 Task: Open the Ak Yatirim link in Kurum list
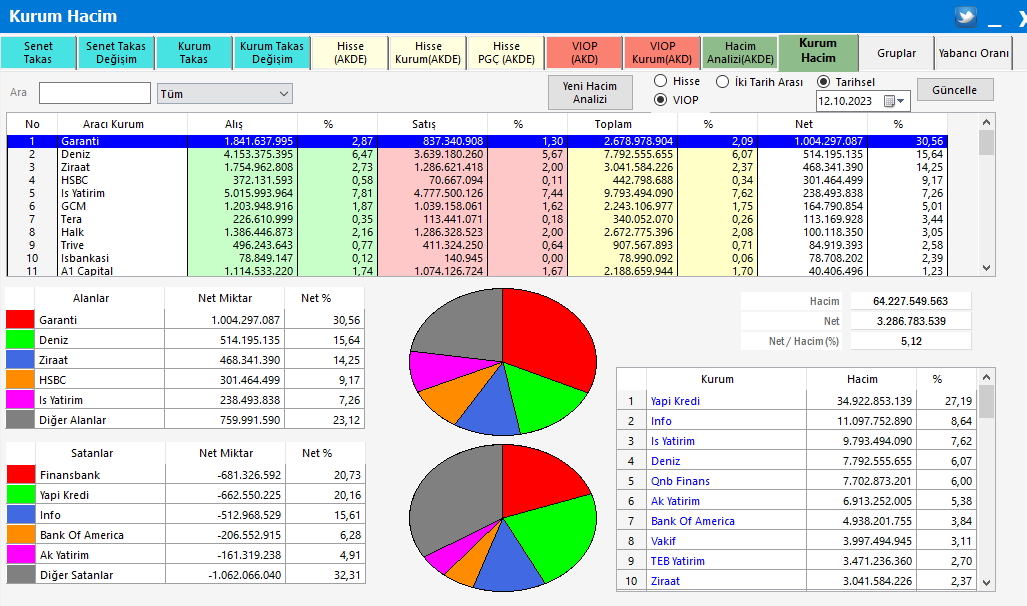click(x=675, y=501)
